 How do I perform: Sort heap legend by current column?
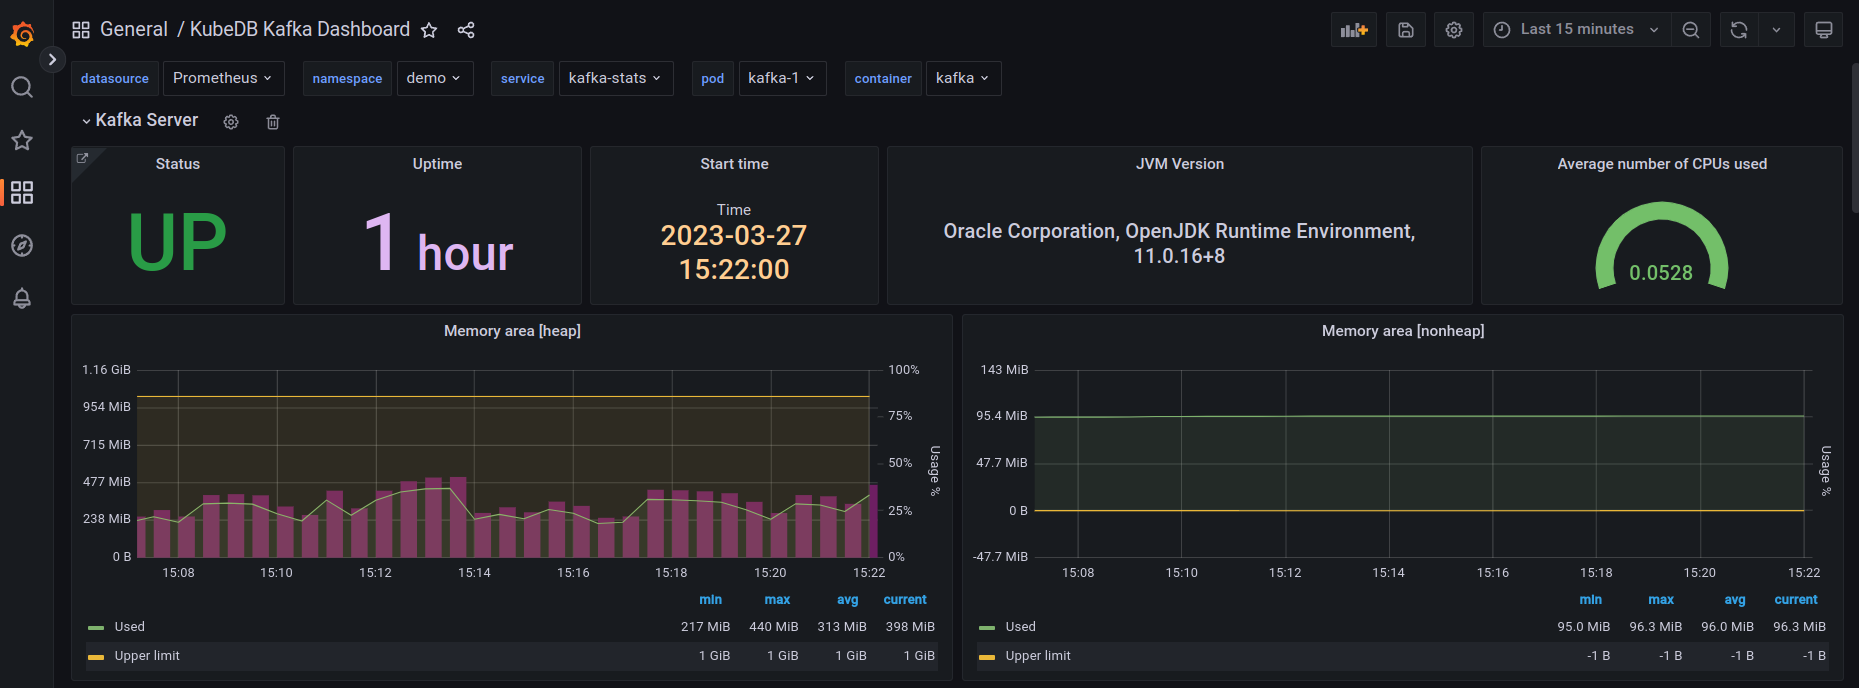coord(905,600)
